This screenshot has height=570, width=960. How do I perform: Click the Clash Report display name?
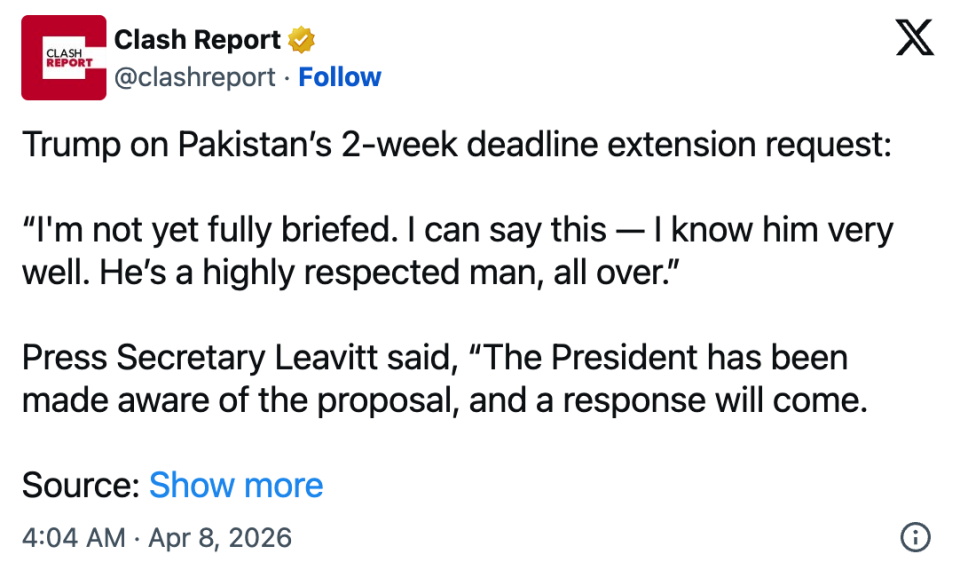197,40
